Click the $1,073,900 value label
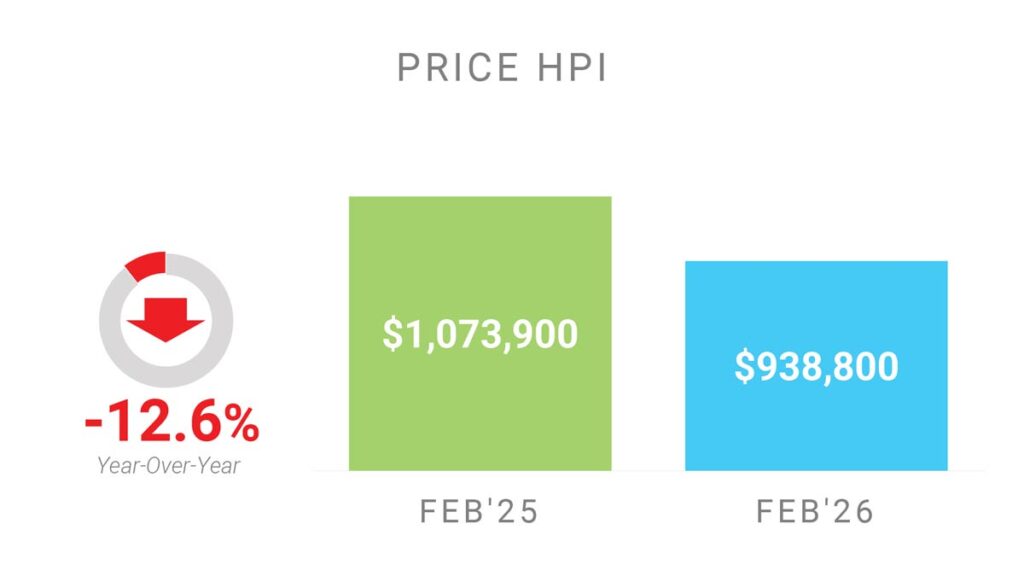Screen dimensions: 1024x576 click(480, 333)
